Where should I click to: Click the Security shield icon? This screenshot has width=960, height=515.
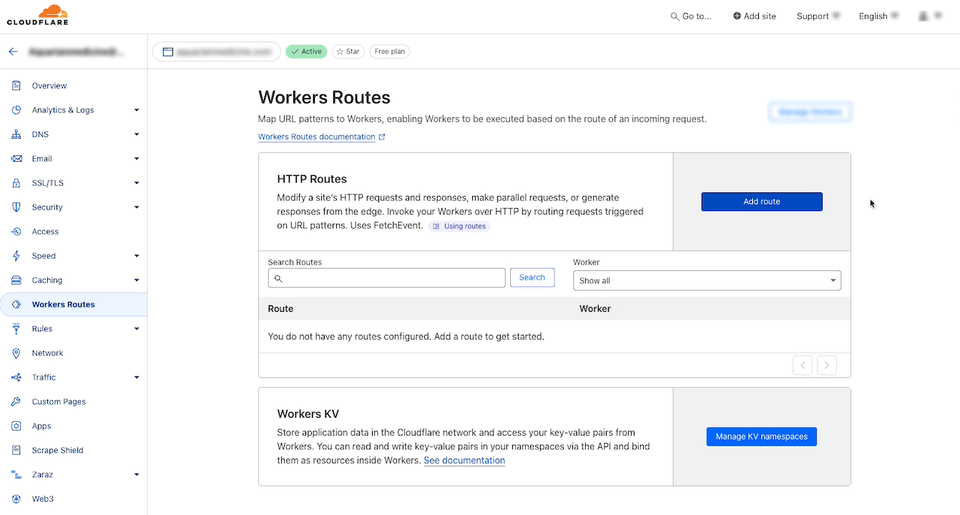pyautogui.click(x=17, y=207)
